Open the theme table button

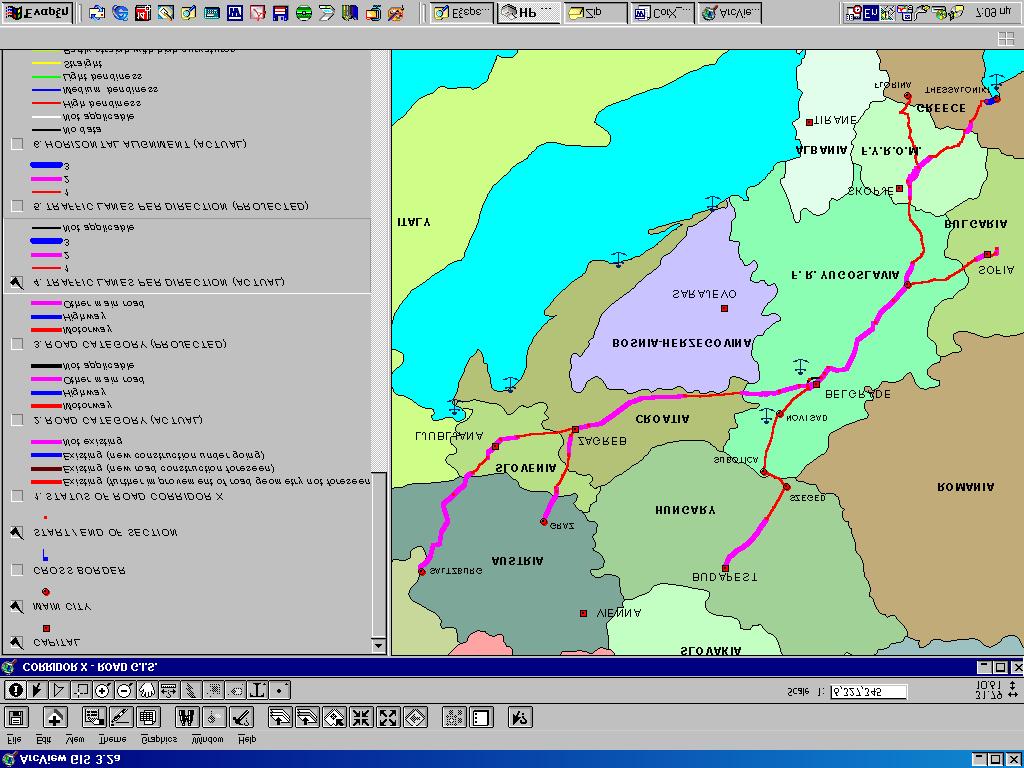click(x=148, y=718)
